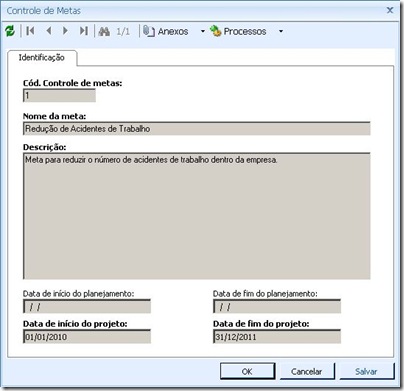Click the Processos toolbar icon
This screenshot has width=404, height=391.
coord(216,31)
